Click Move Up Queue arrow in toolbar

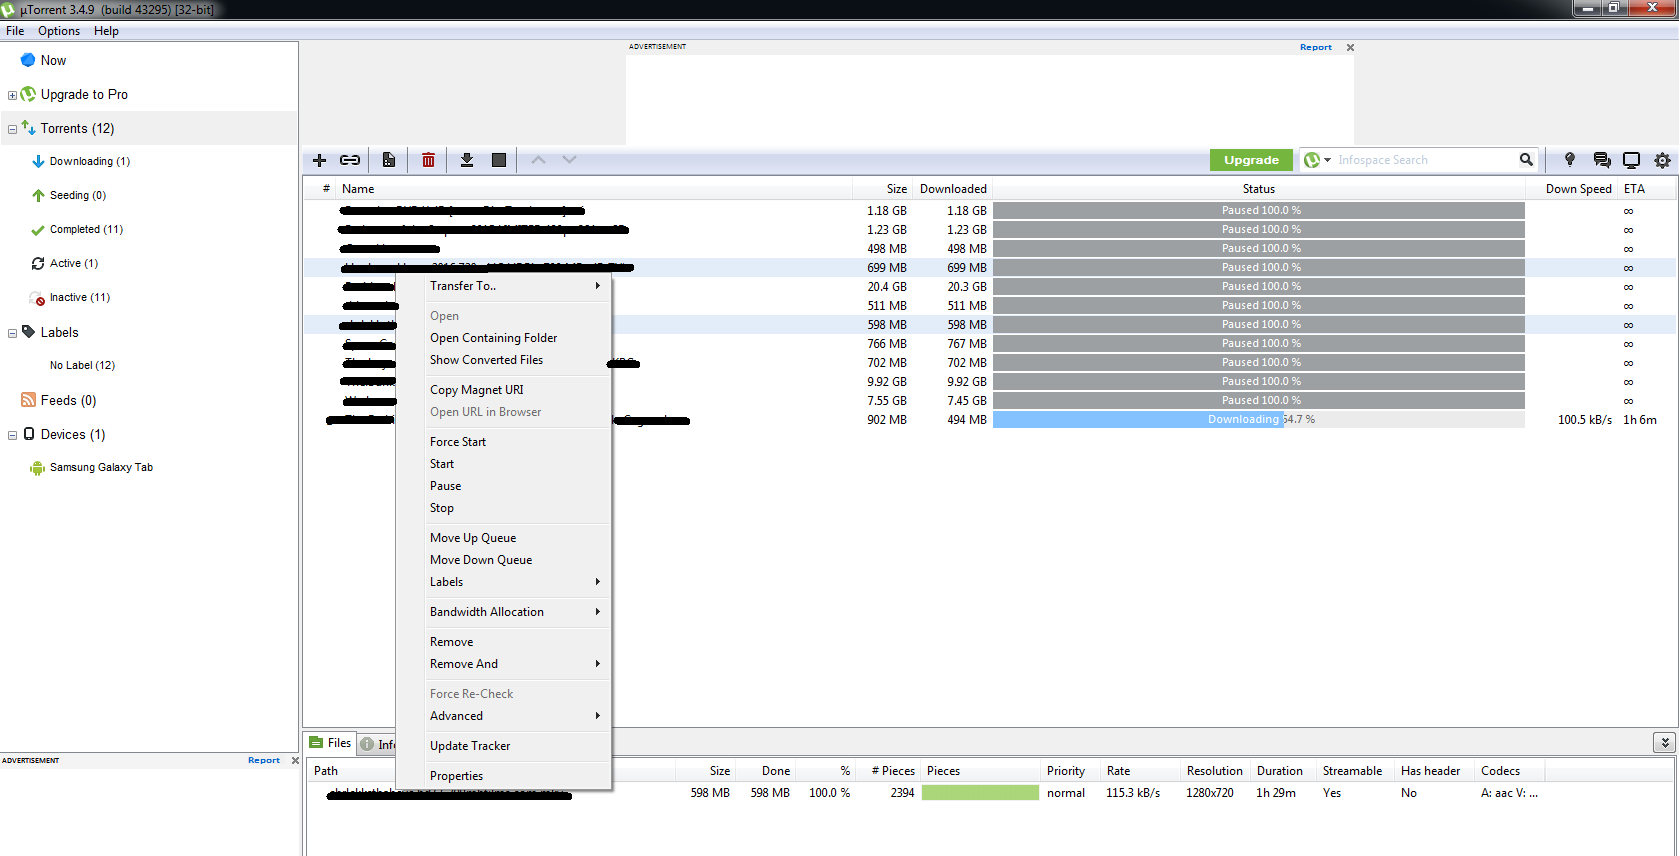click(538, 160)
